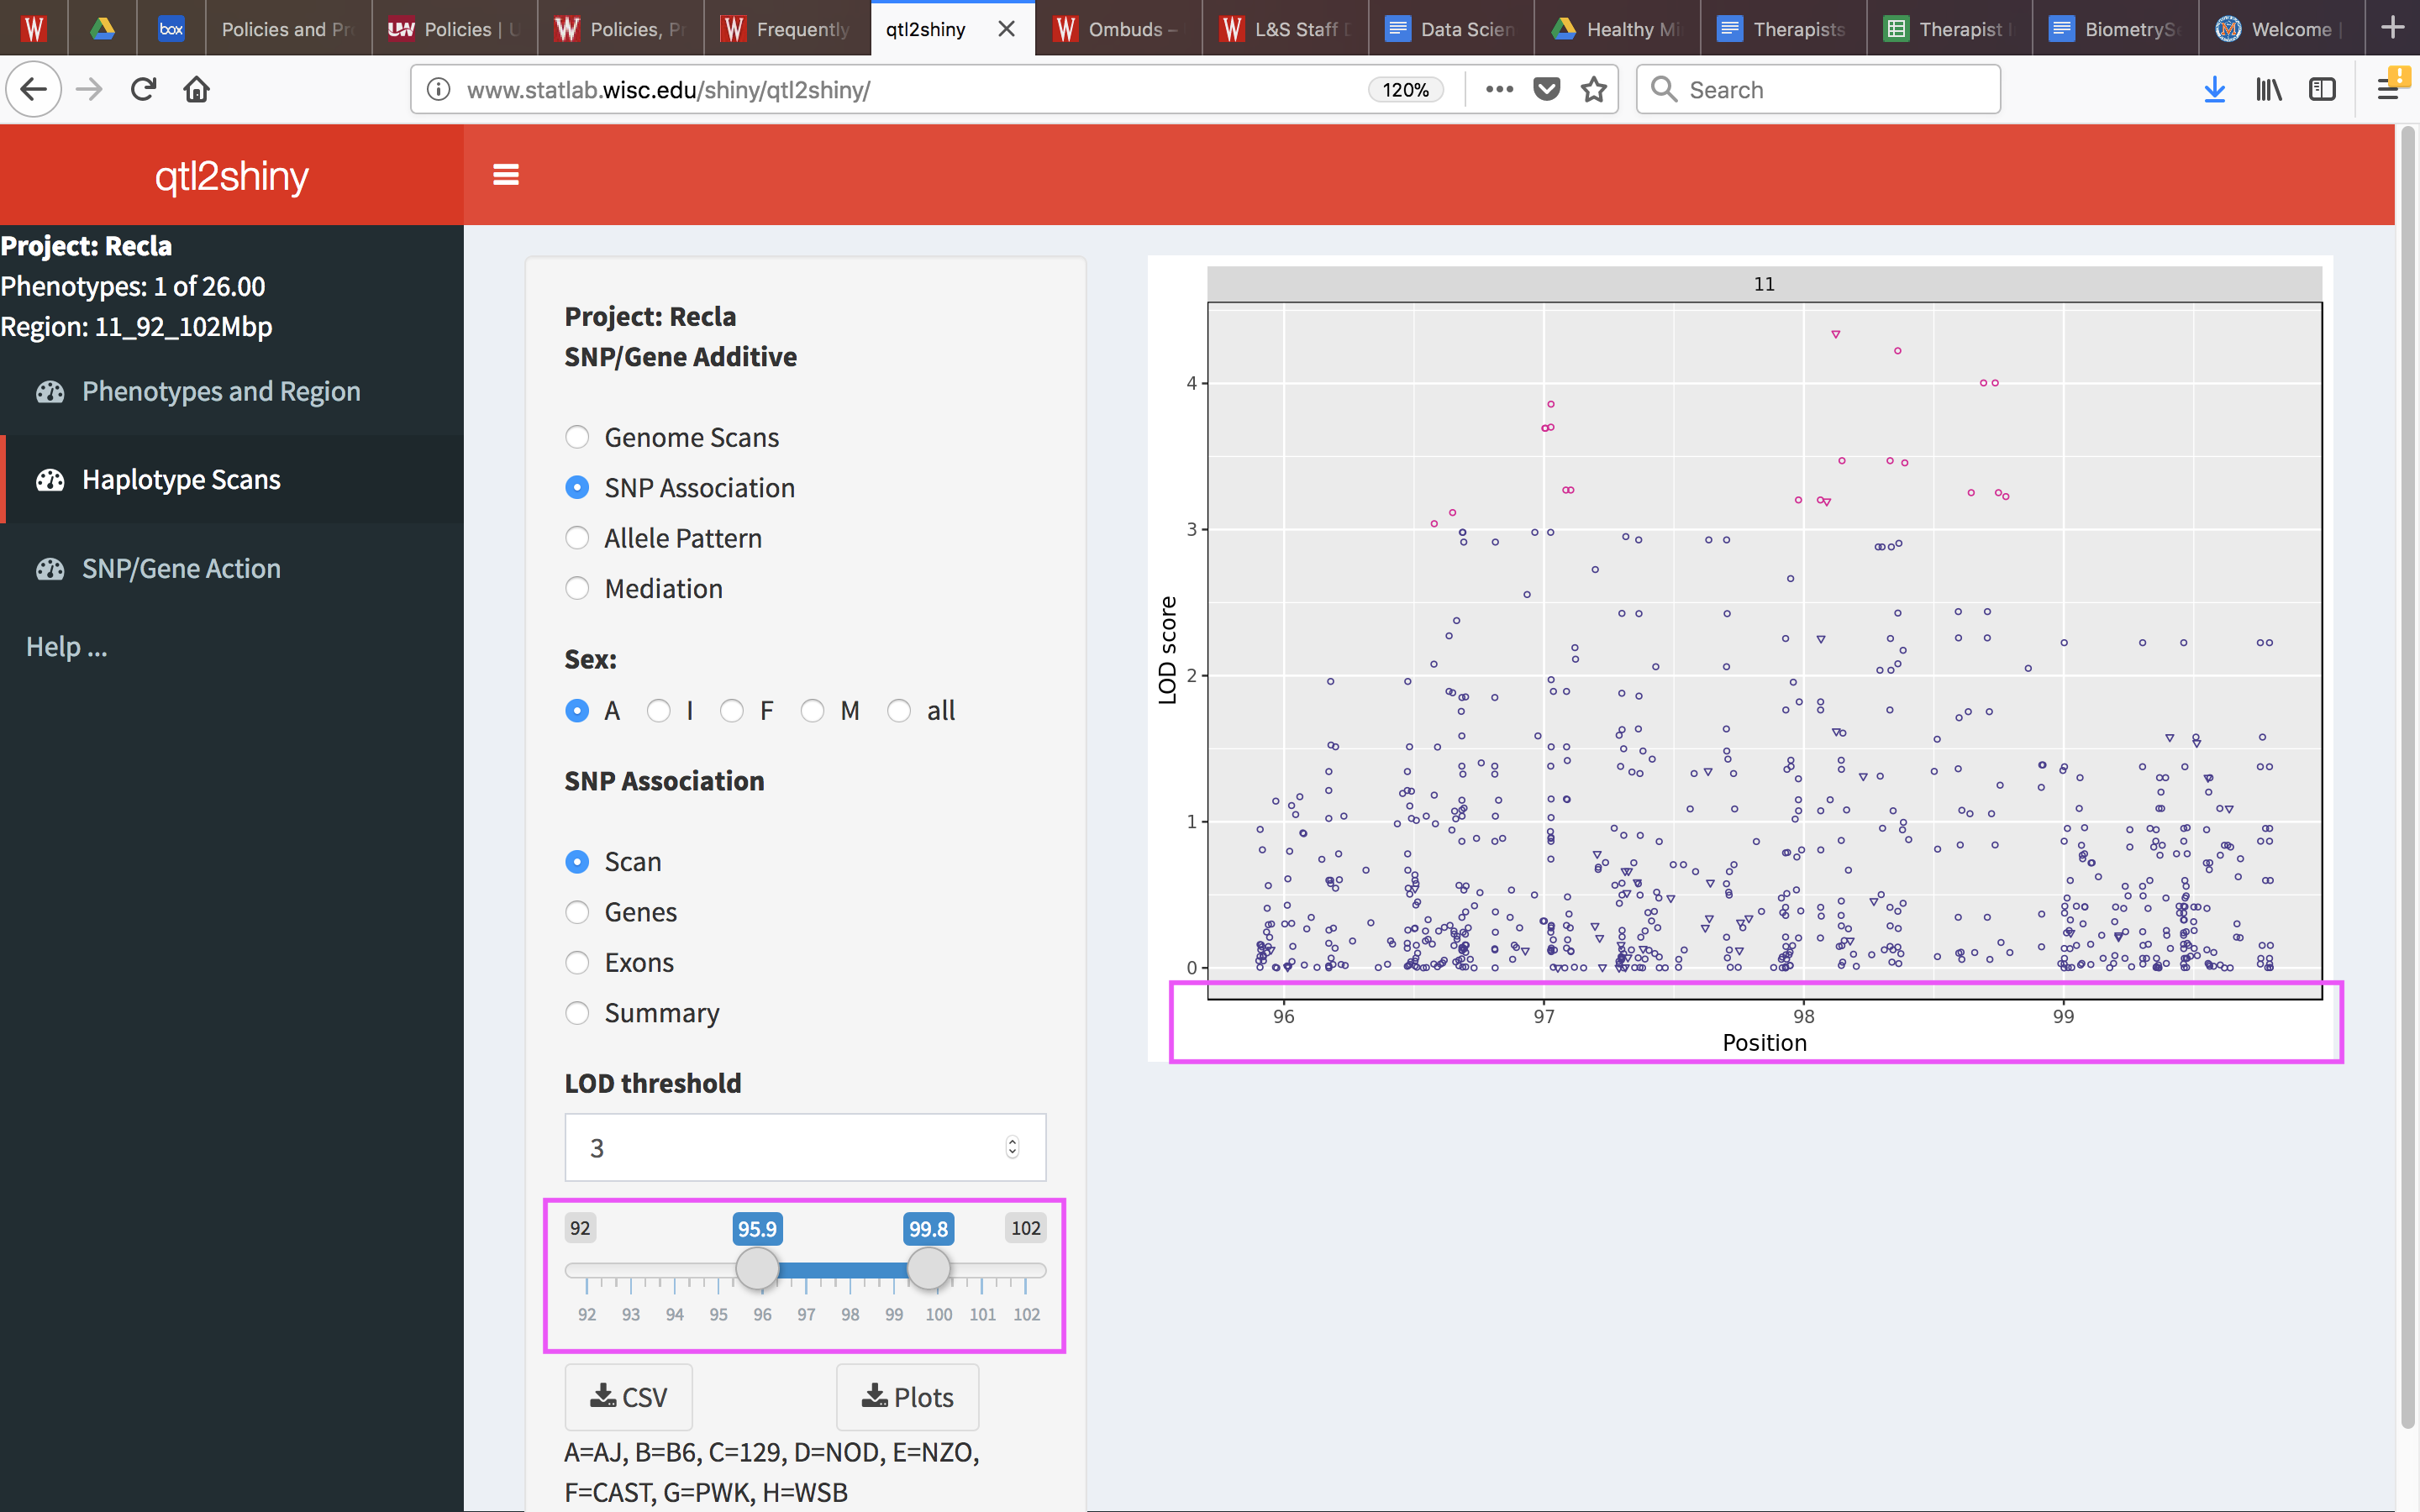Select Genome Scans radio option

[x=577, y=437]
